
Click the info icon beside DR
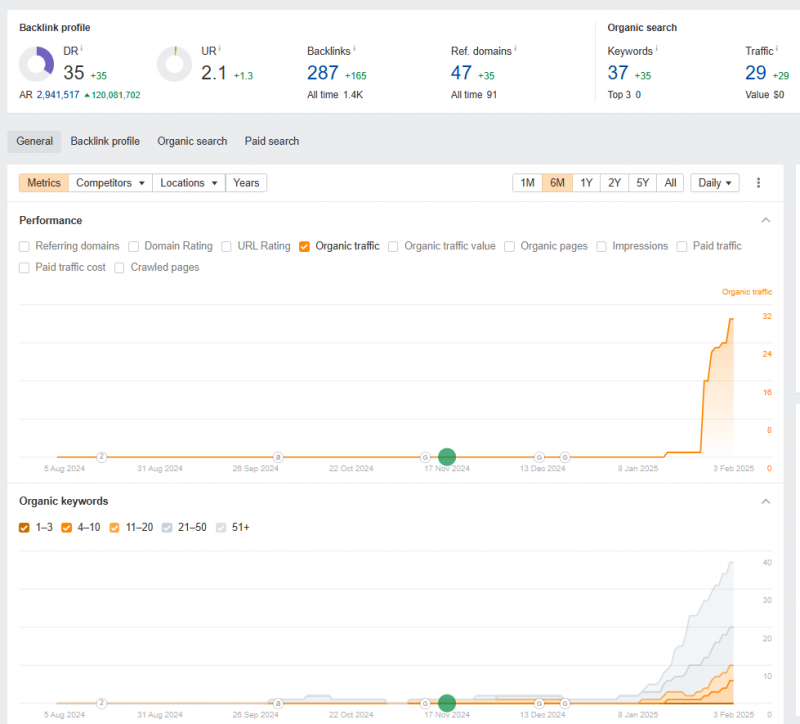(81, 47)
